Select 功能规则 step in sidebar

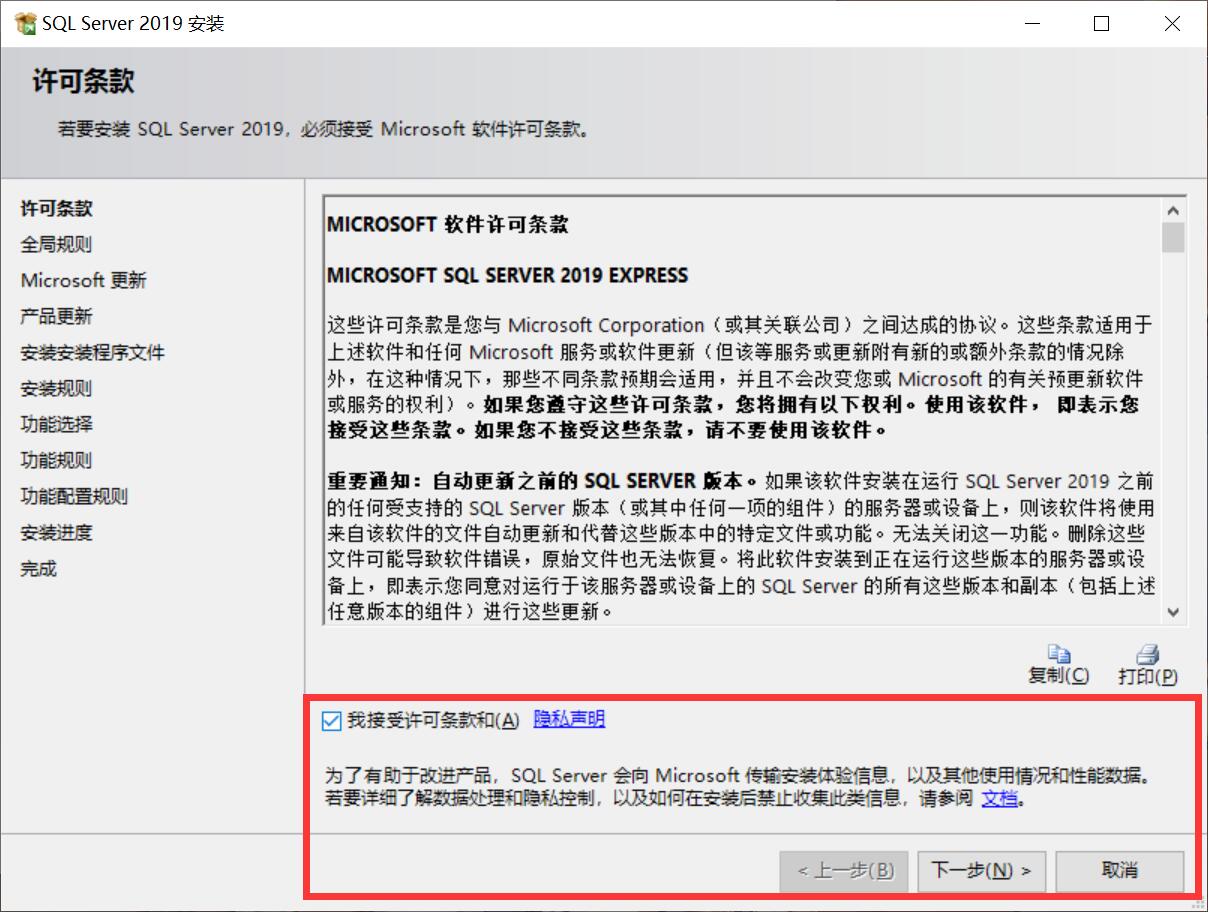pos(57,460)
